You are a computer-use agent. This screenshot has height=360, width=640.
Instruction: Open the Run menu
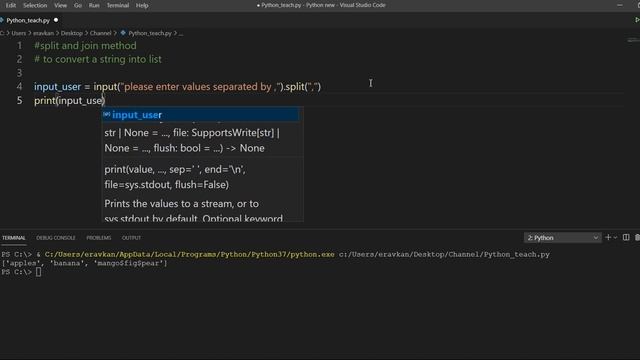click(94, 5)
